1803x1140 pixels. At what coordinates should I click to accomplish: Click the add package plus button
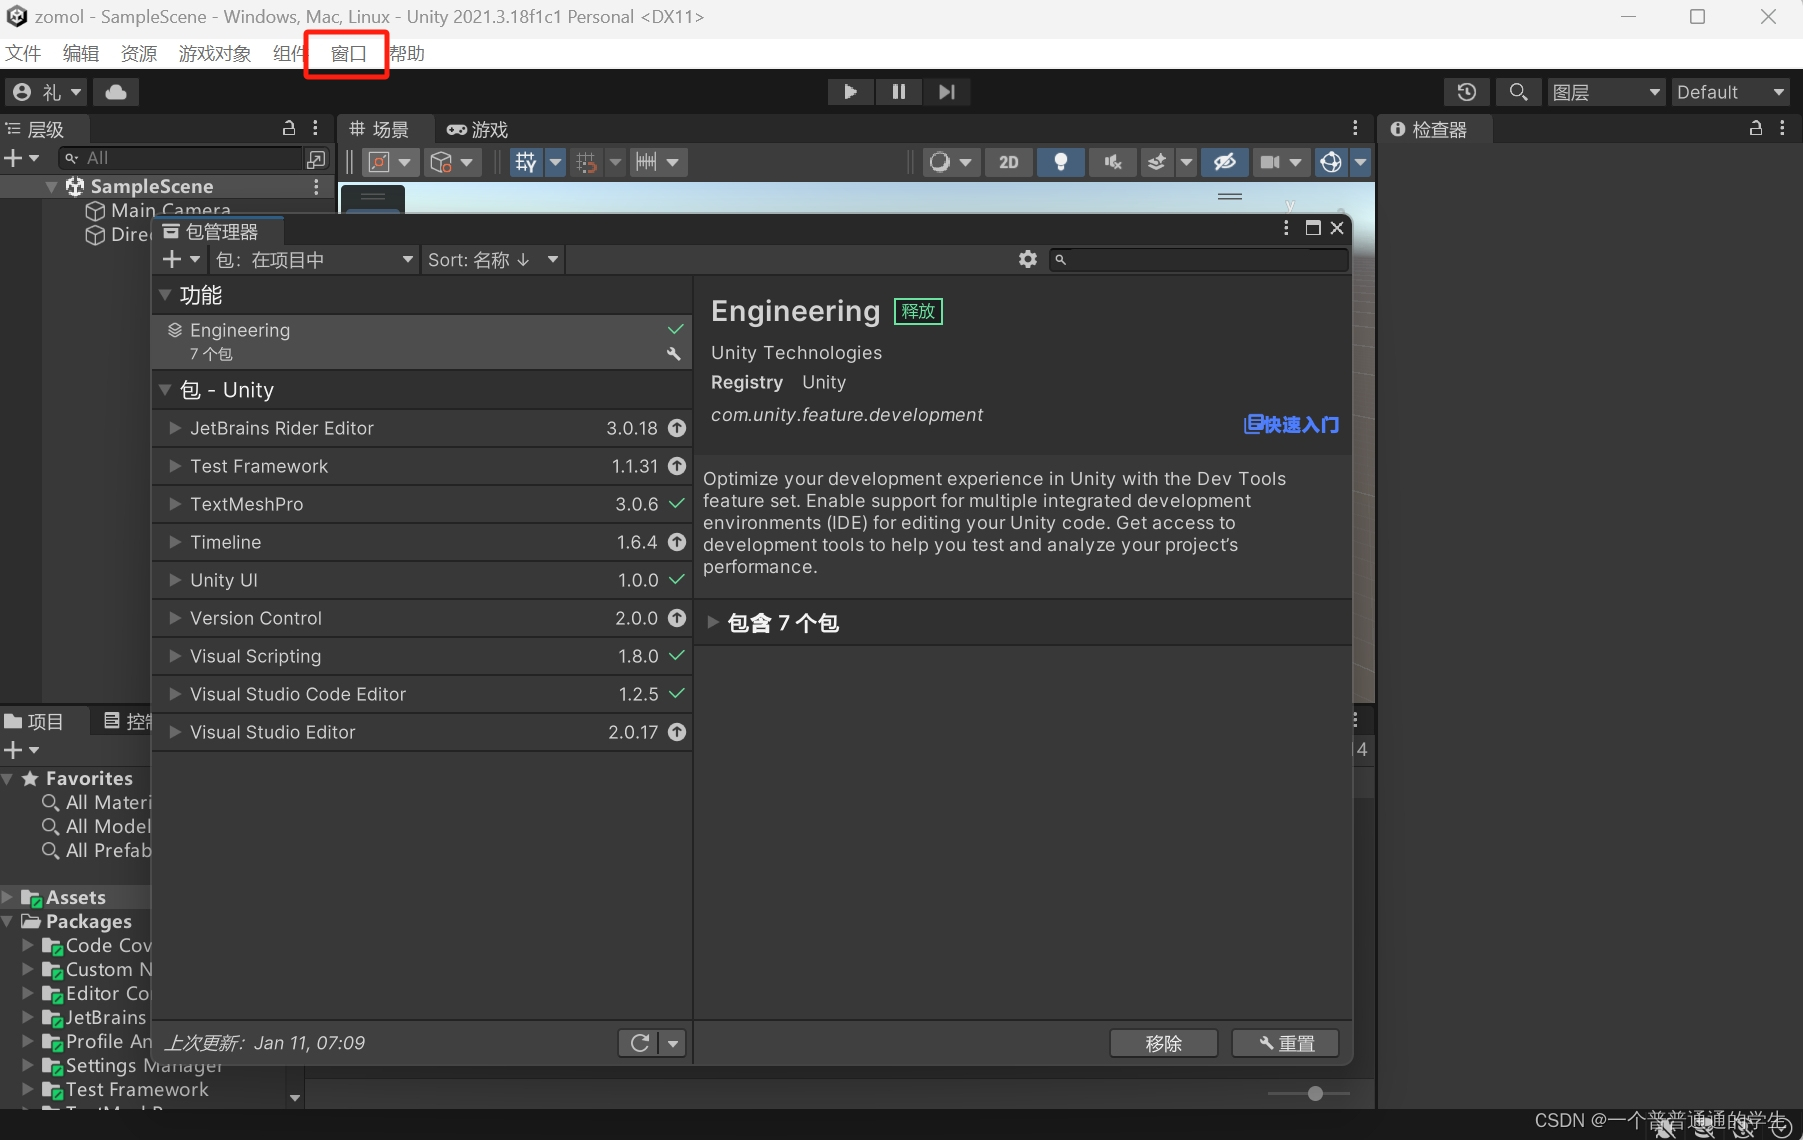[180, 260]
